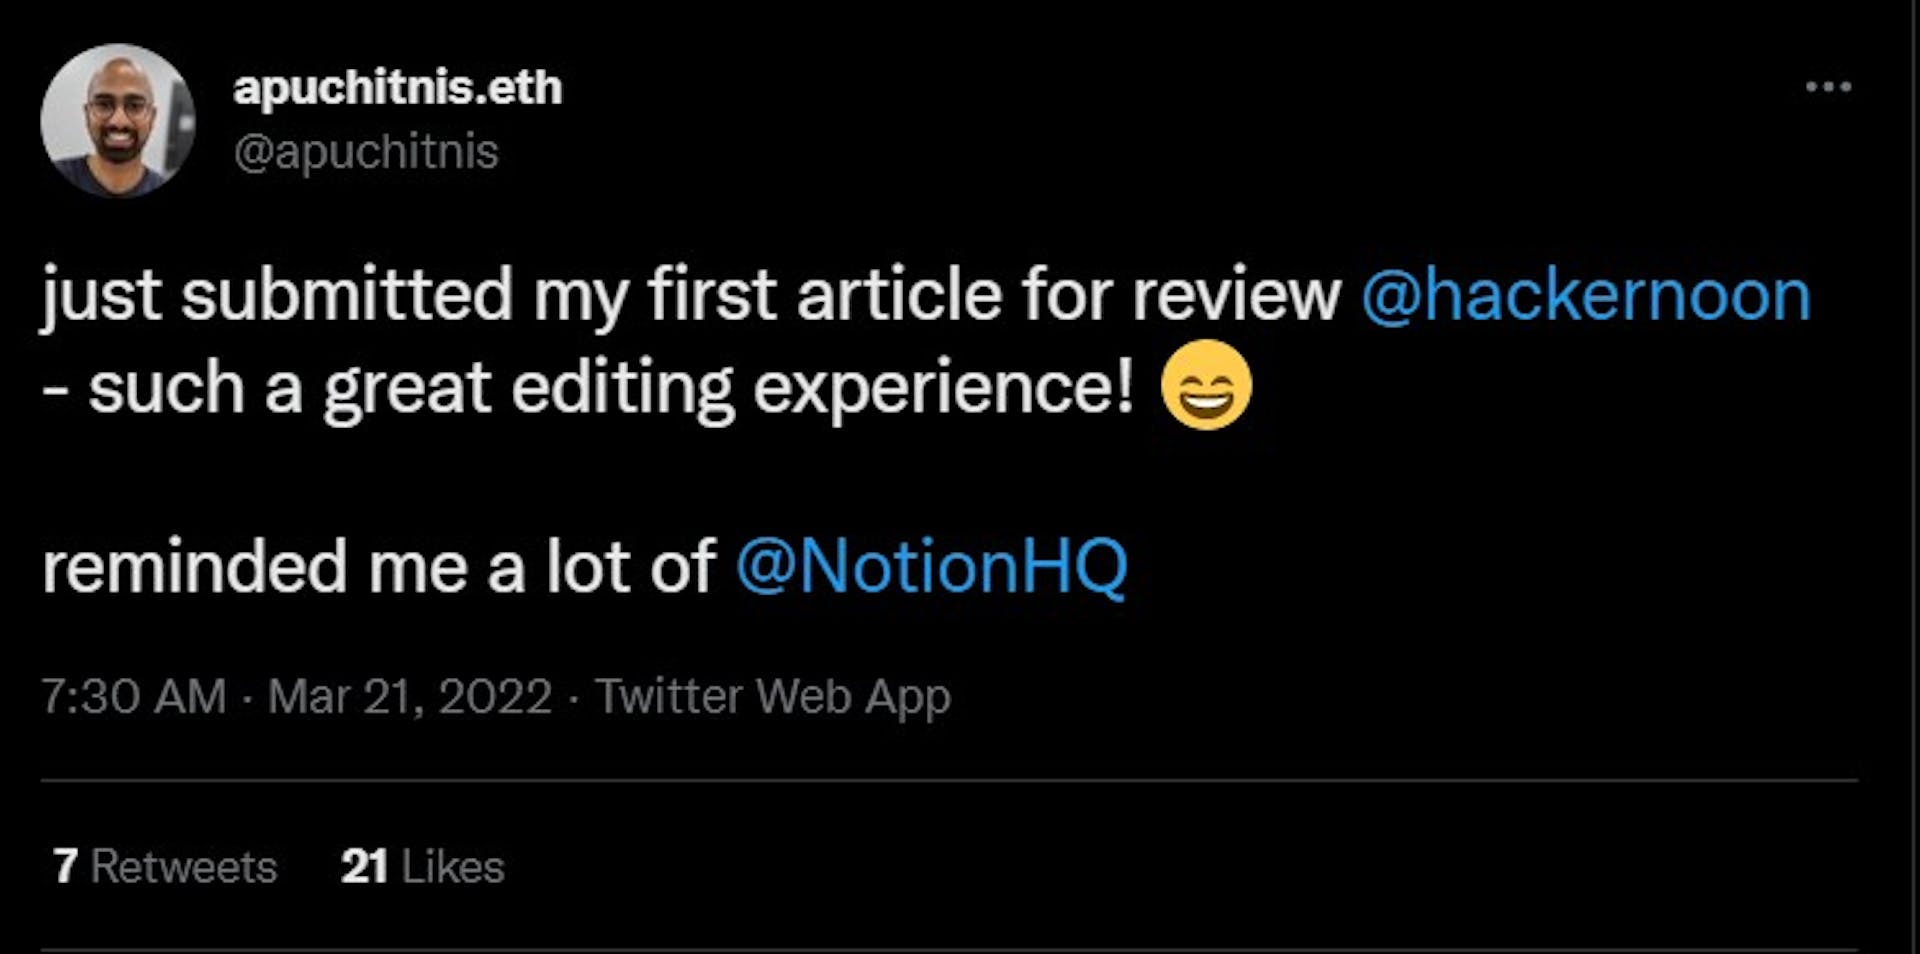Image resolution: width=1920 pixels, height=954 pixels.
Task: Click the retweet count number 7
Action: [65, 866]
